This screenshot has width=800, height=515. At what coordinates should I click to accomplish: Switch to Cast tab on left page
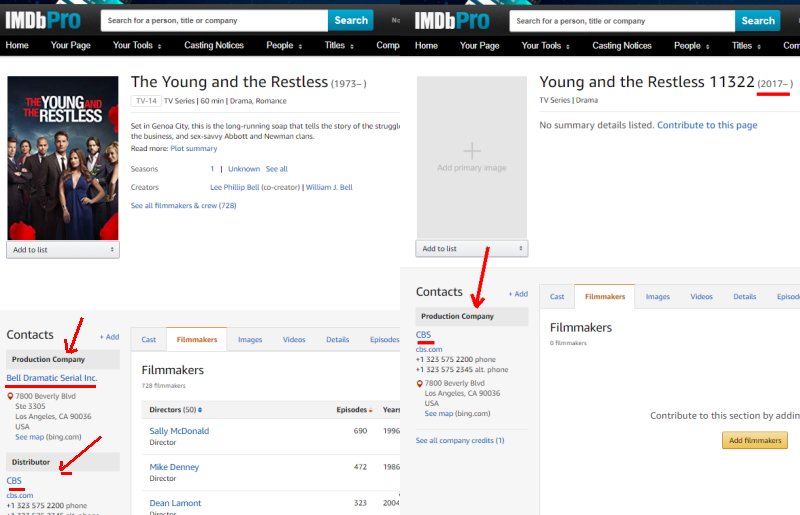tap(148, 339)
